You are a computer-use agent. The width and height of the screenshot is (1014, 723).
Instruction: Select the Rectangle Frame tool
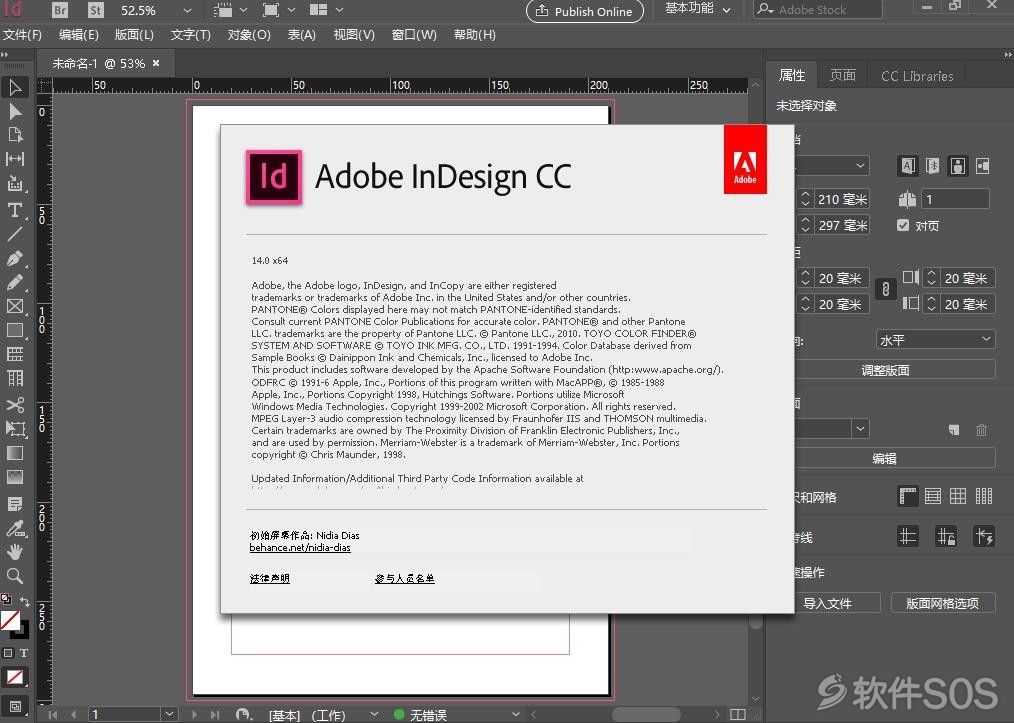click(15, 307)
